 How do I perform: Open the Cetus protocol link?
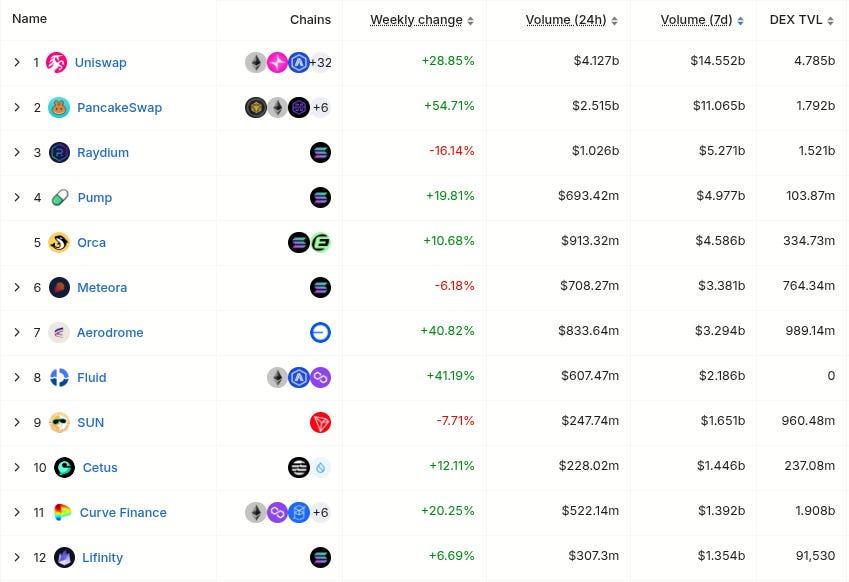pos(100,468)
